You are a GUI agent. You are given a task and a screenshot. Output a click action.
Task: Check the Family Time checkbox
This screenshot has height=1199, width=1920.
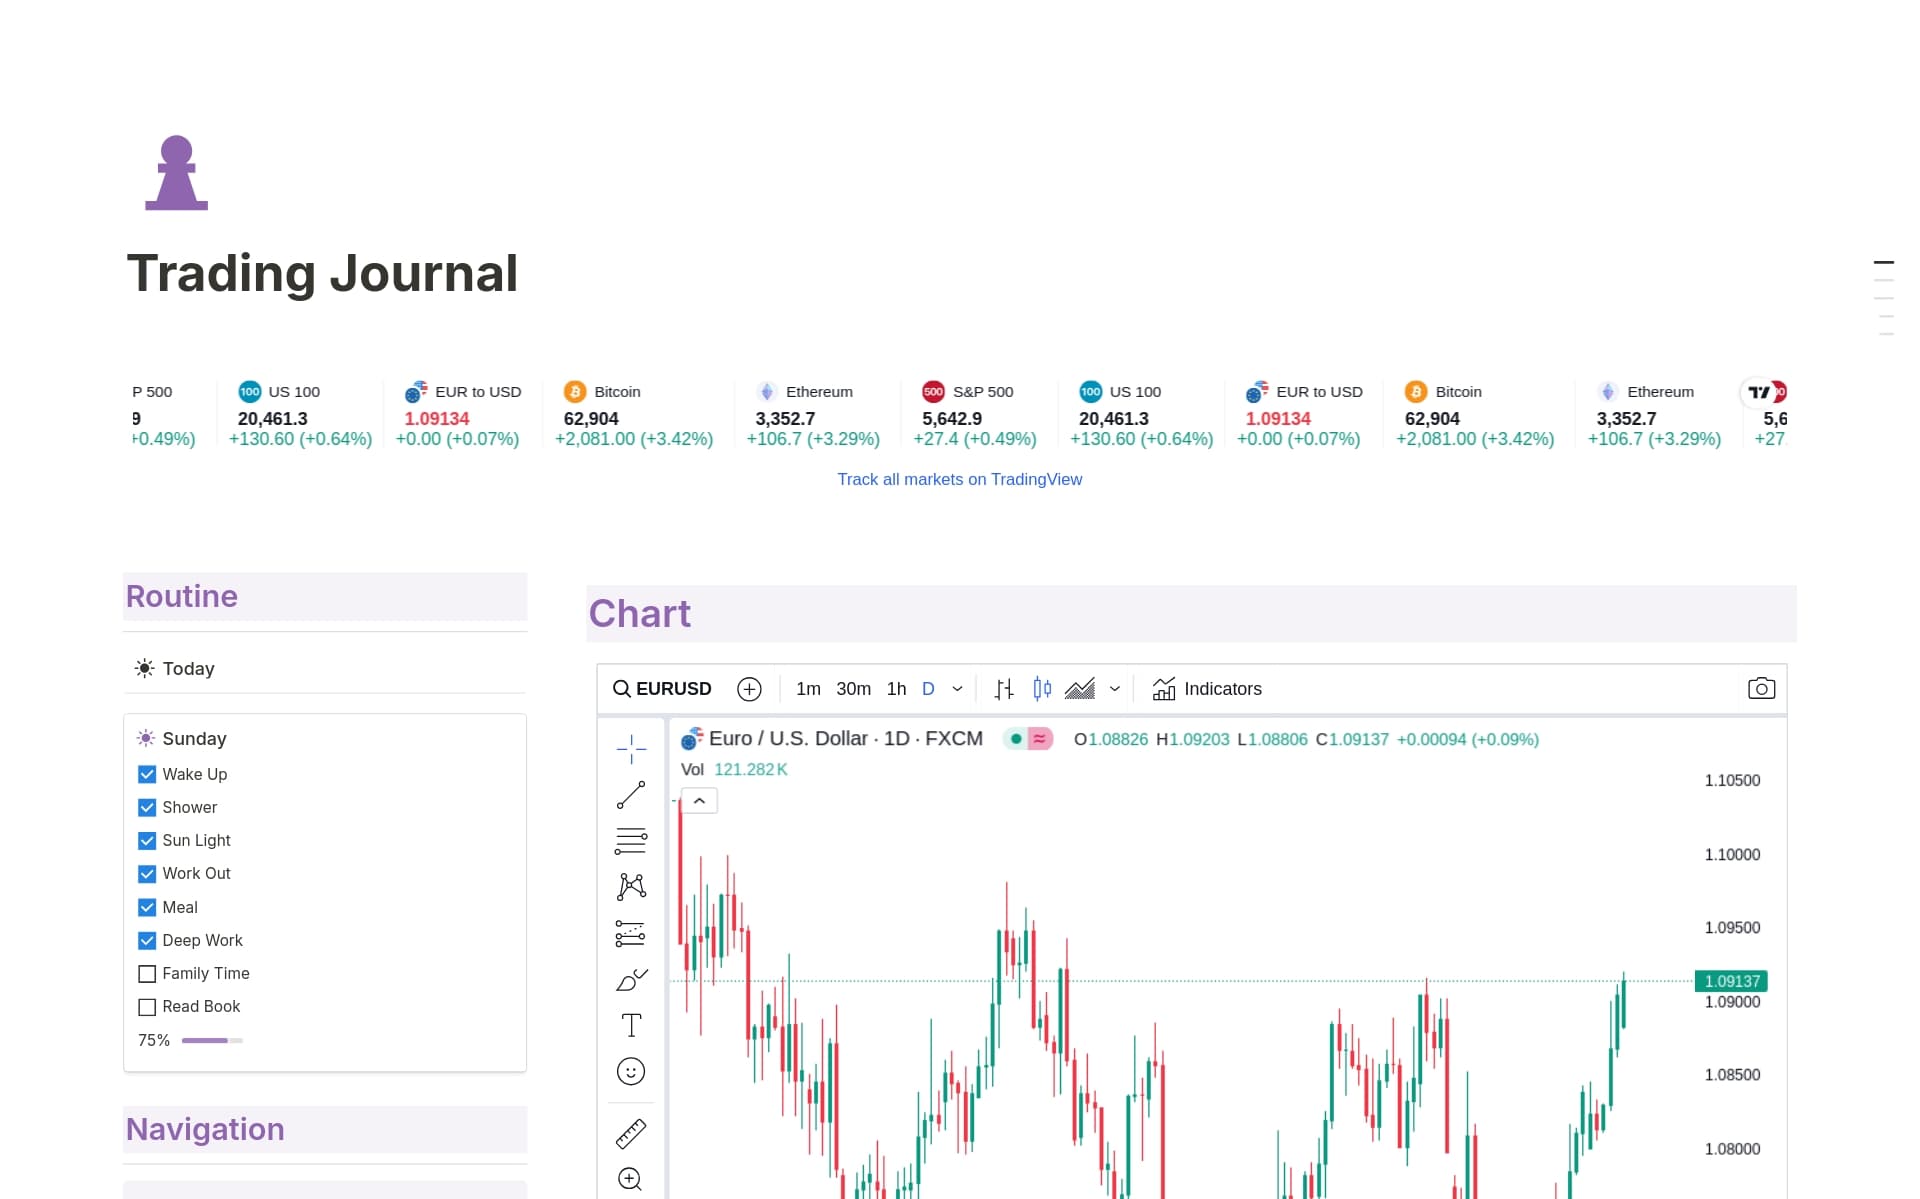[x=147, y=973]
